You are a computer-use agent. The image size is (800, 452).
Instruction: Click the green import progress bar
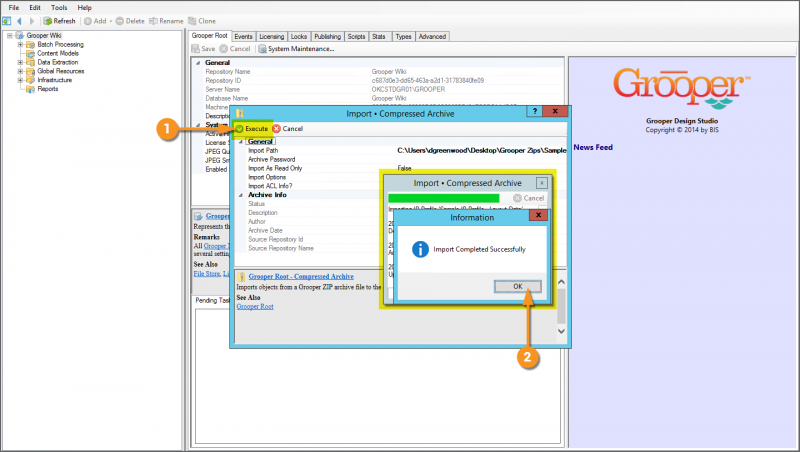point(443,198)
